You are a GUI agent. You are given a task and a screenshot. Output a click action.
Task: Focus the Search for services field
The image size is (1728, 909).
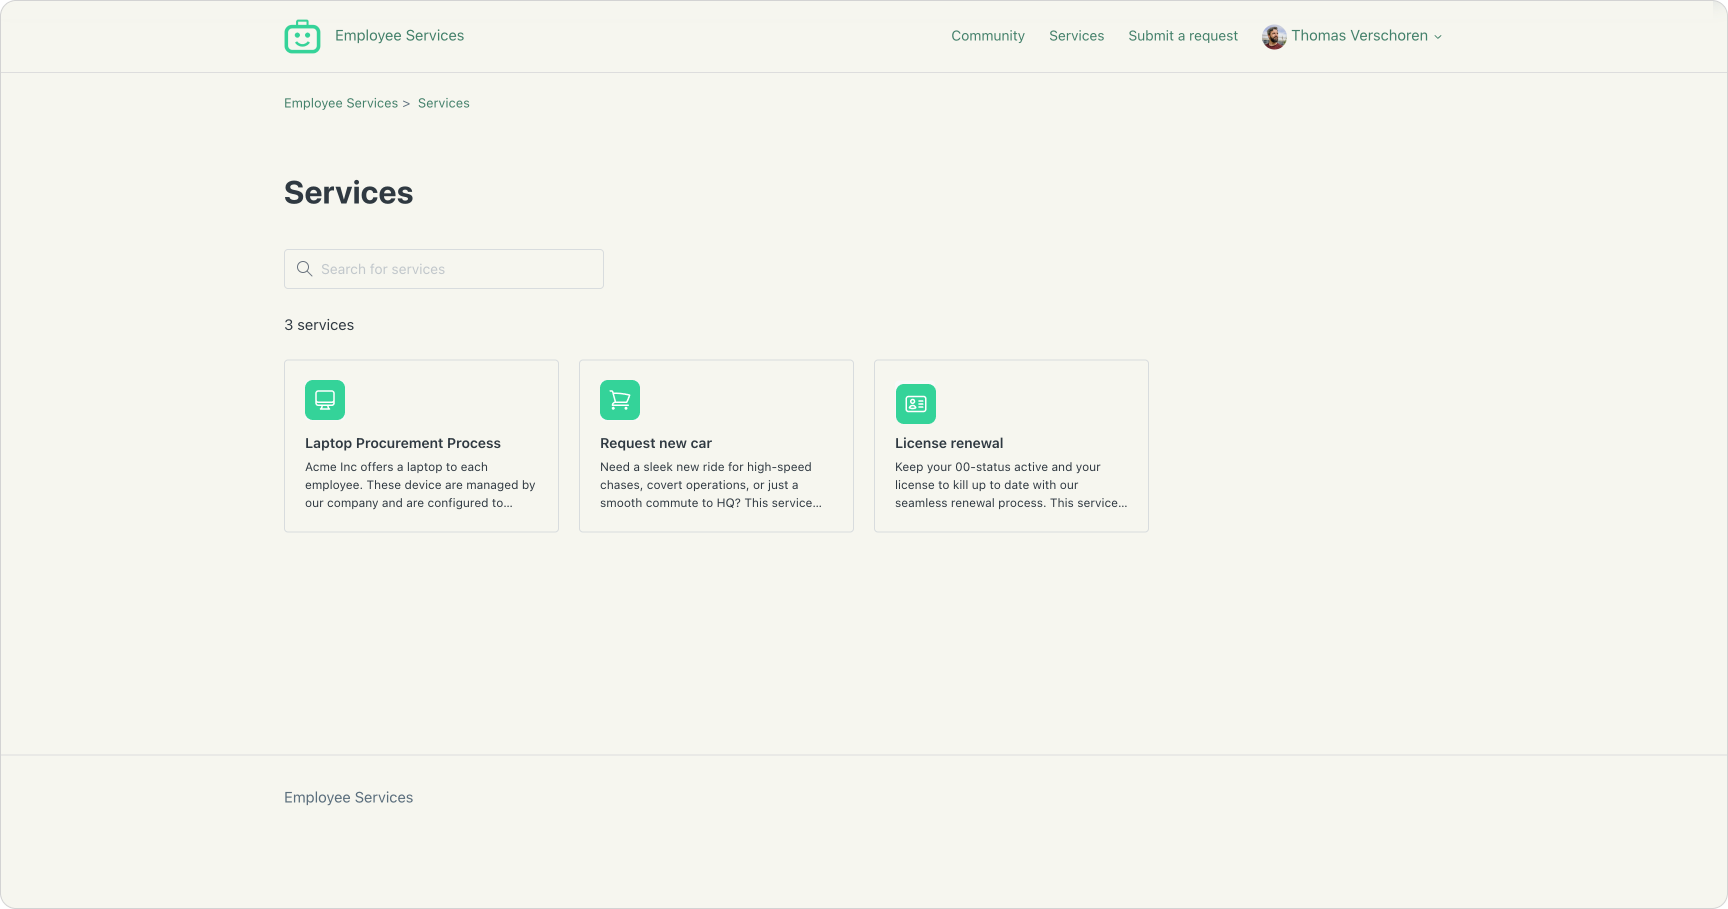455,269
